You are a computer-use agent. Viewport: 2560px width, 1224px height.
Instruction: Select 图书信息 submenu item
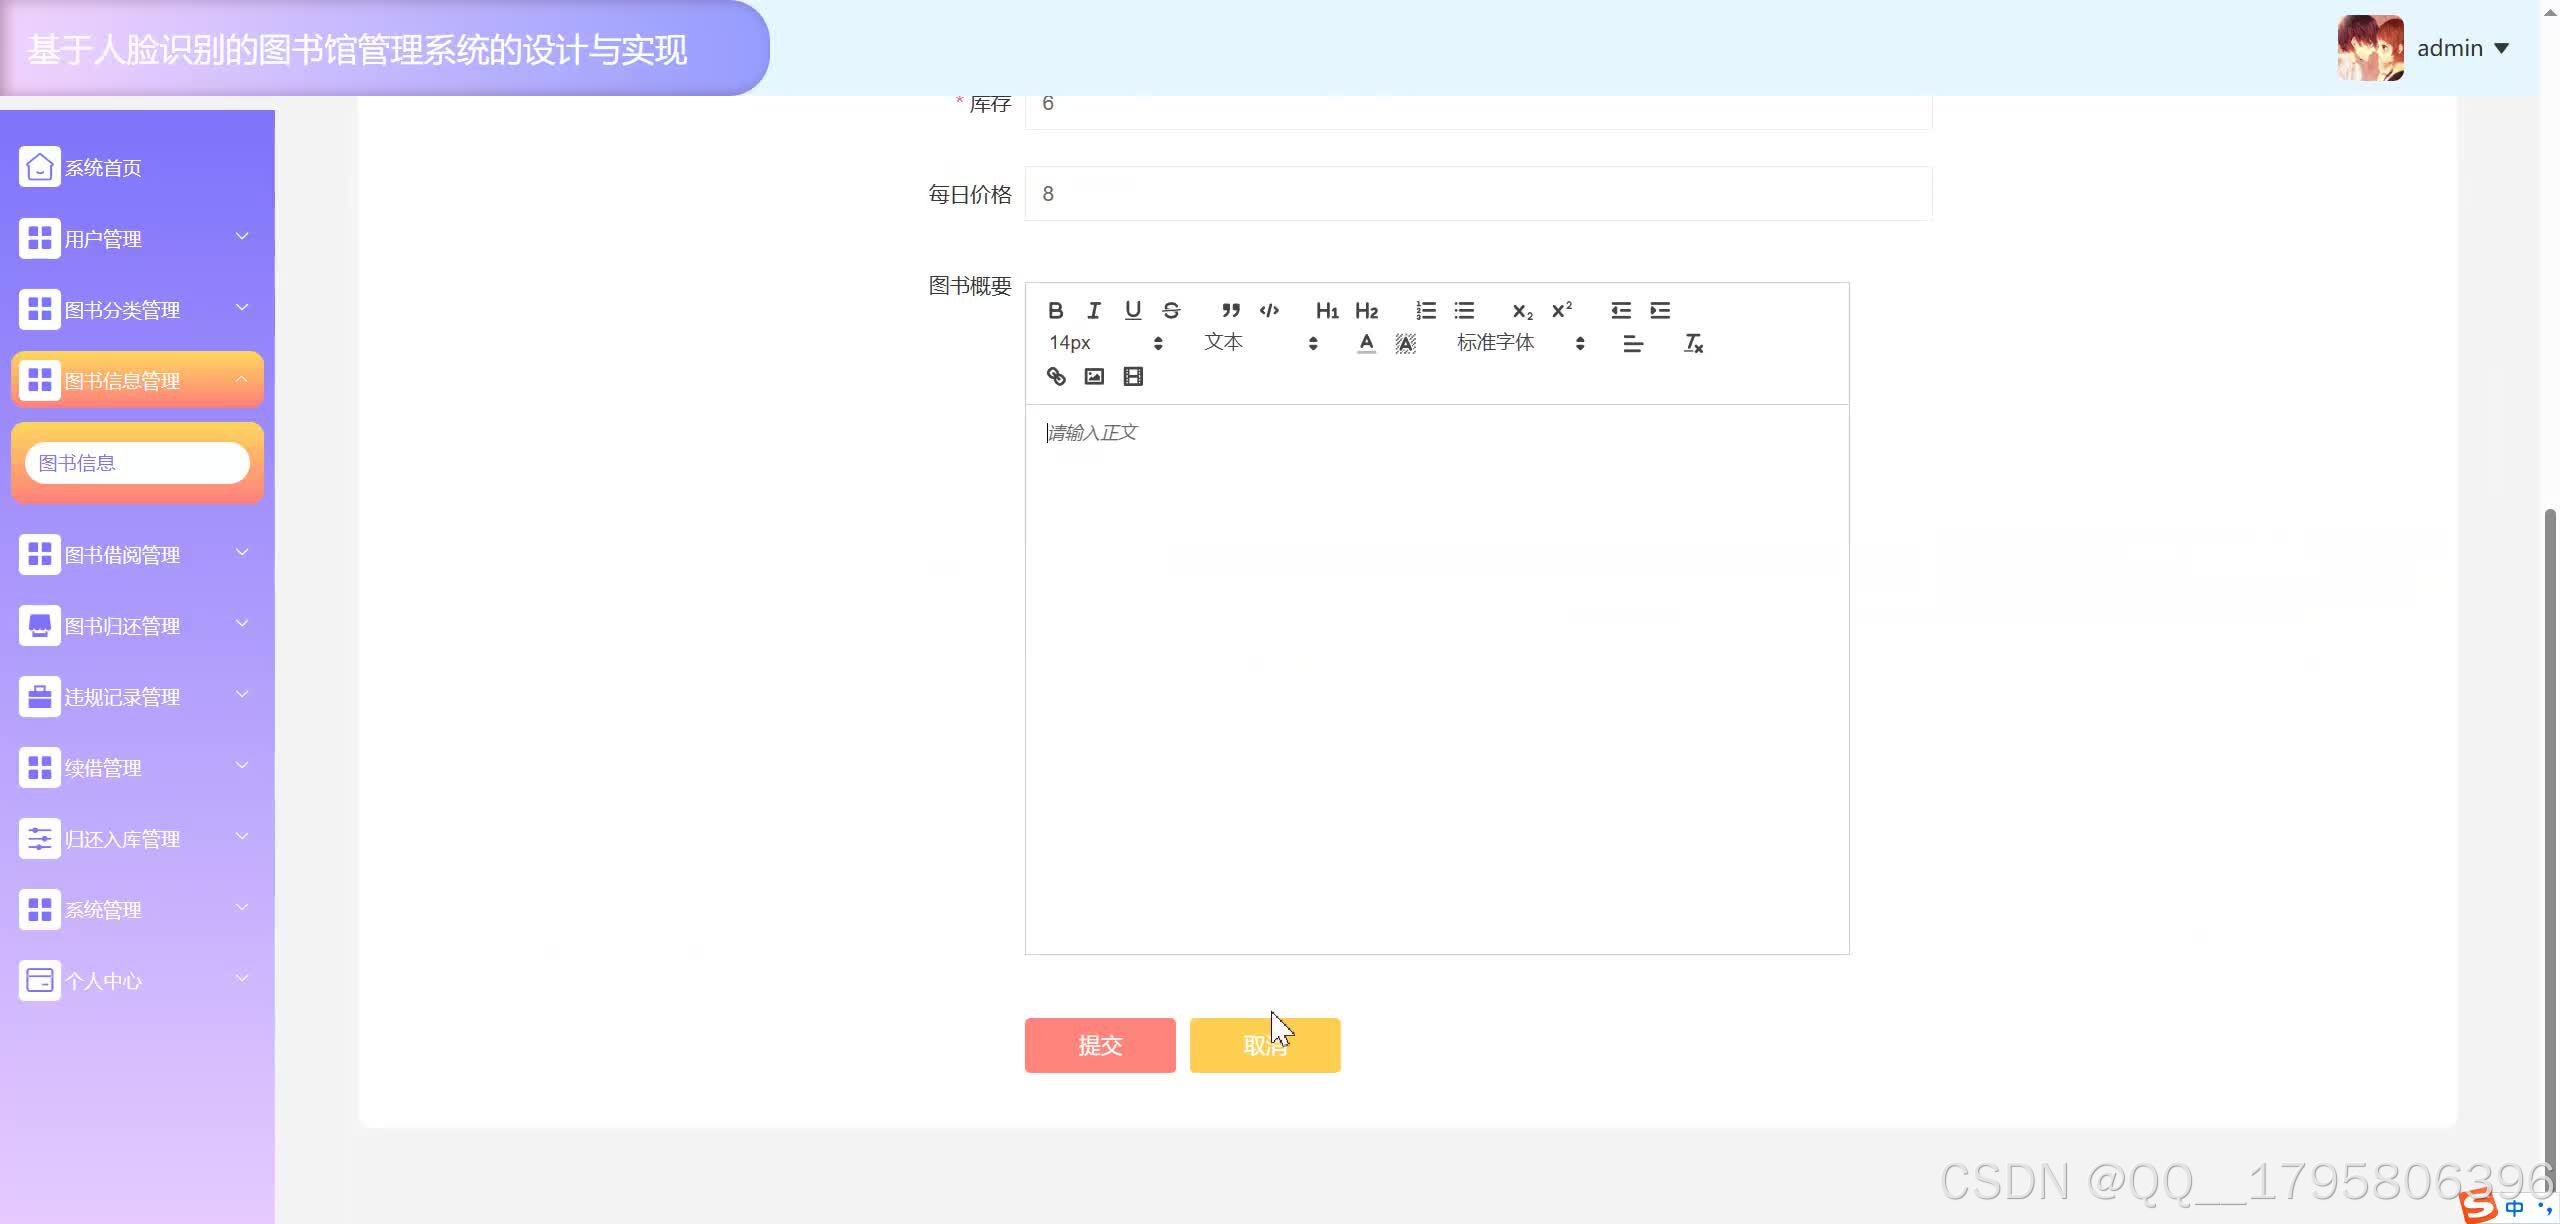tap(137, 463)
